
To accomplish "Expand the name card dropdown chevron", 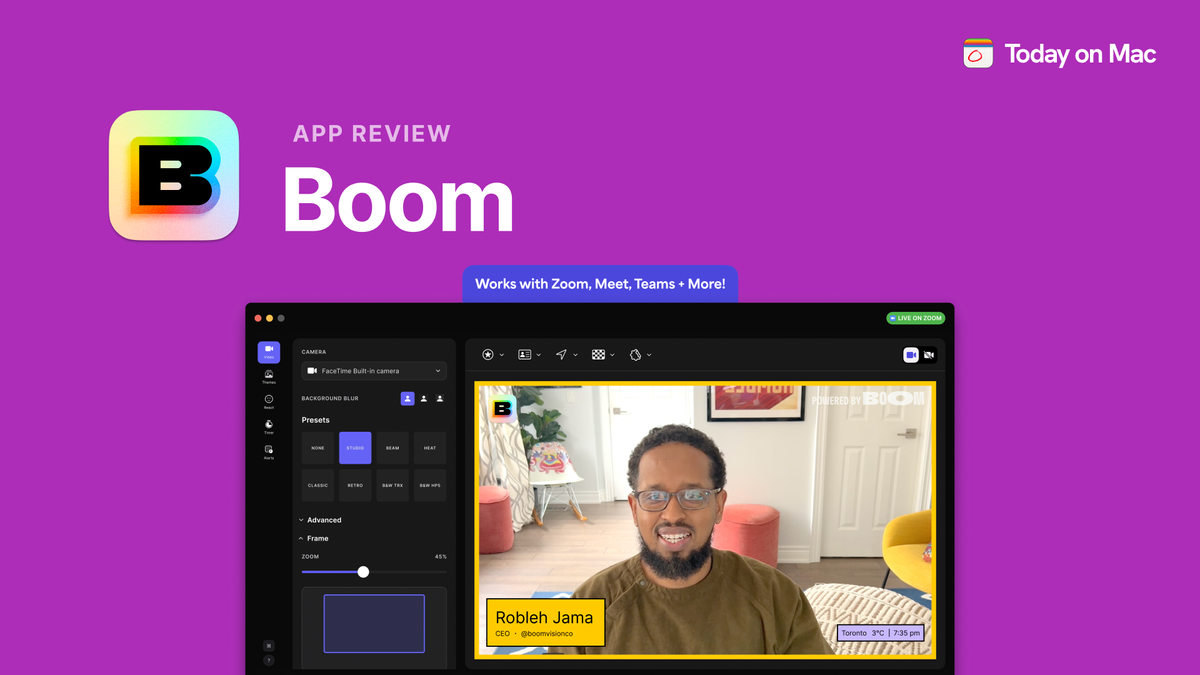I will 539,355.
